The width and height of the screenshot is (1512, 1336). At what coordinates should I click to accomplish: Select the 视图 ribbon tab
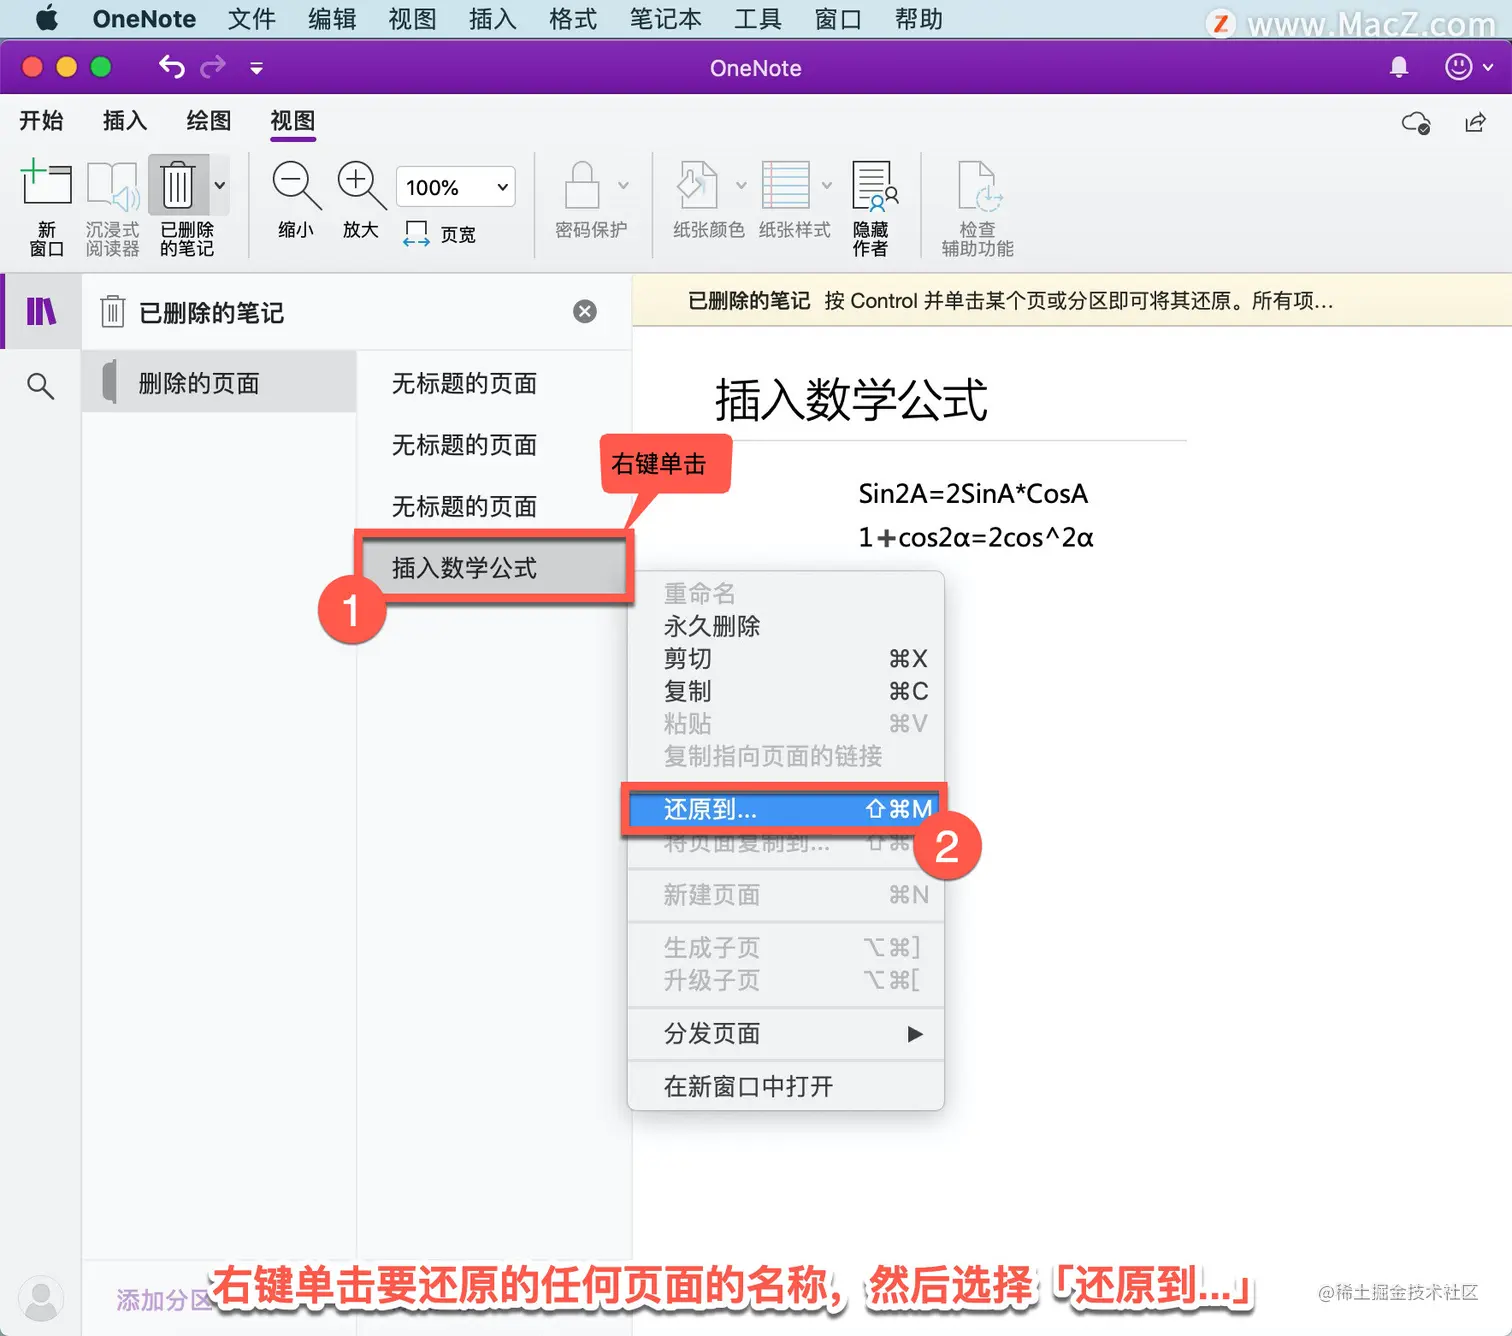[x=293, y=121]
